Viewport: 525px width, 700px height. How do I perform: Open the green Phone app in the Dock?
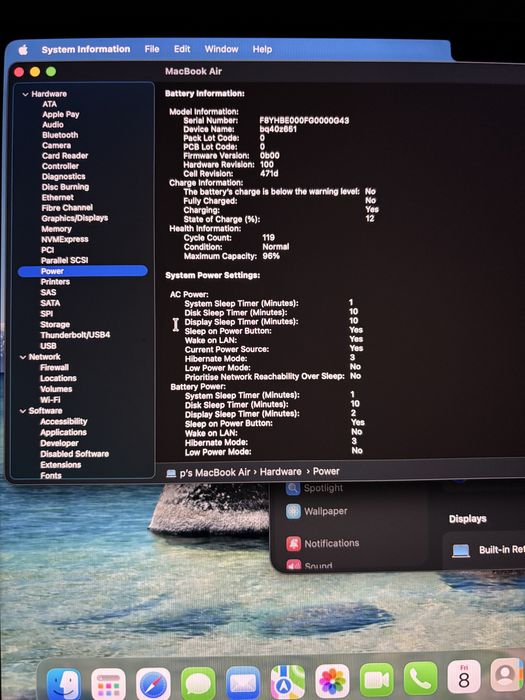click(x=421, y=678)
